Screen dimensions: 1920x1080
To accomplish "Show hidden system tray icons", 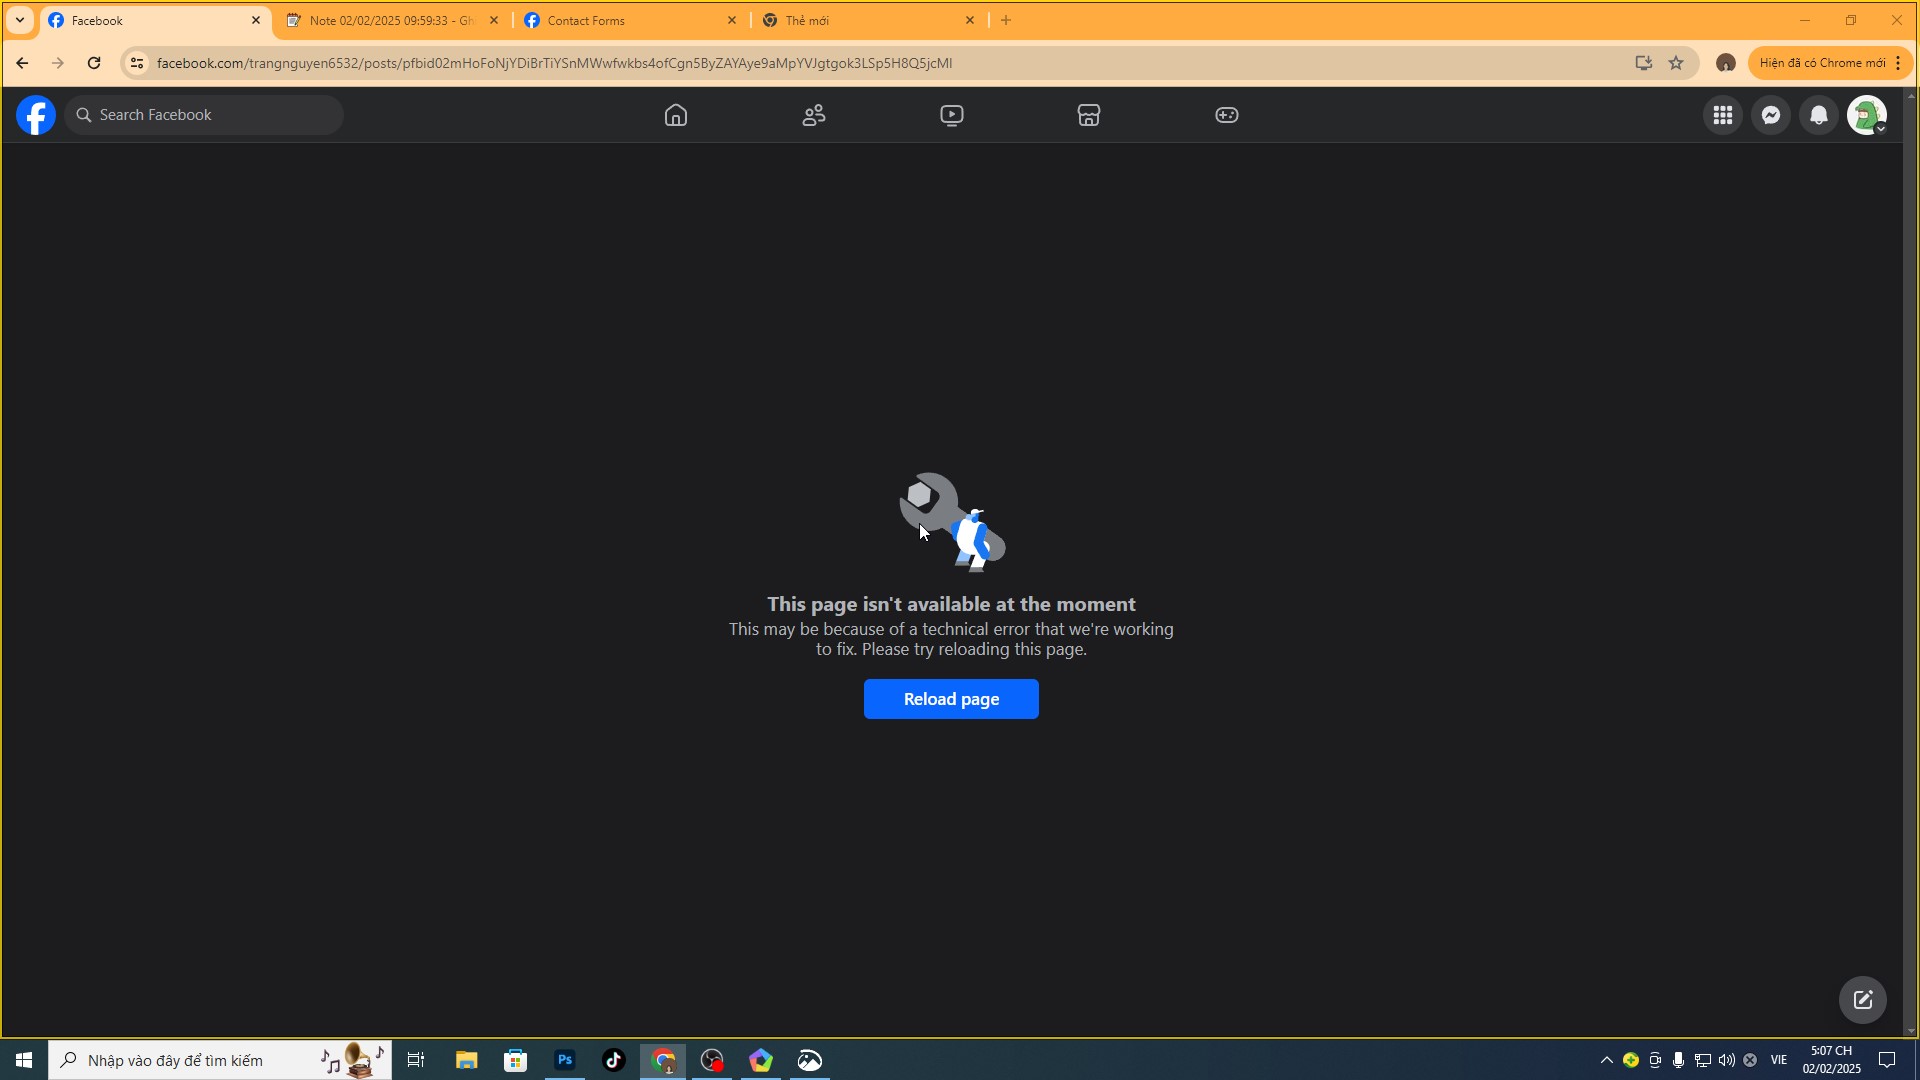I will pos(1606,1060).
